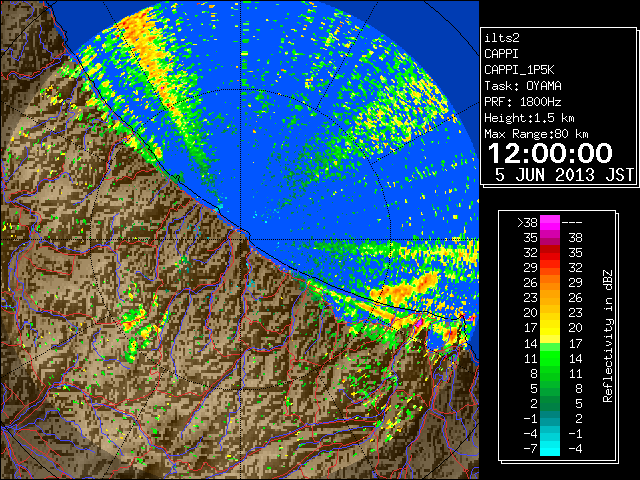Select the "Max Range:80 km" text
The width and height of the screenshot is (640, 480).
pyautogui.click(x=536, y=134)
